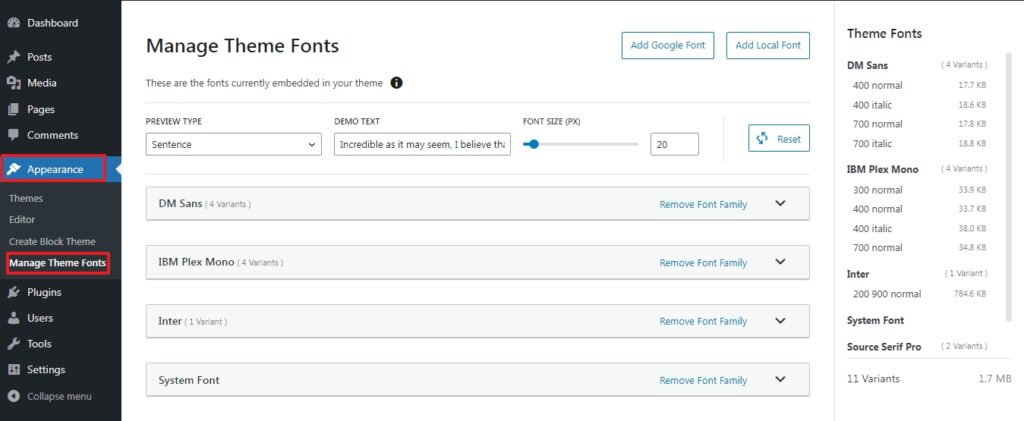Click DM Sans 700 italic variant

click(872, 144)
